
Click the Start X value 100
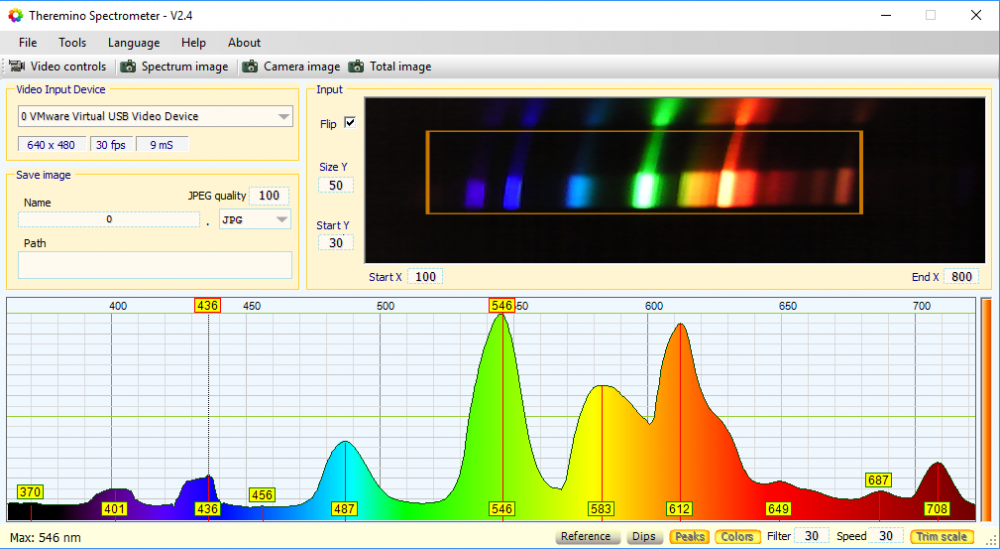425,277
